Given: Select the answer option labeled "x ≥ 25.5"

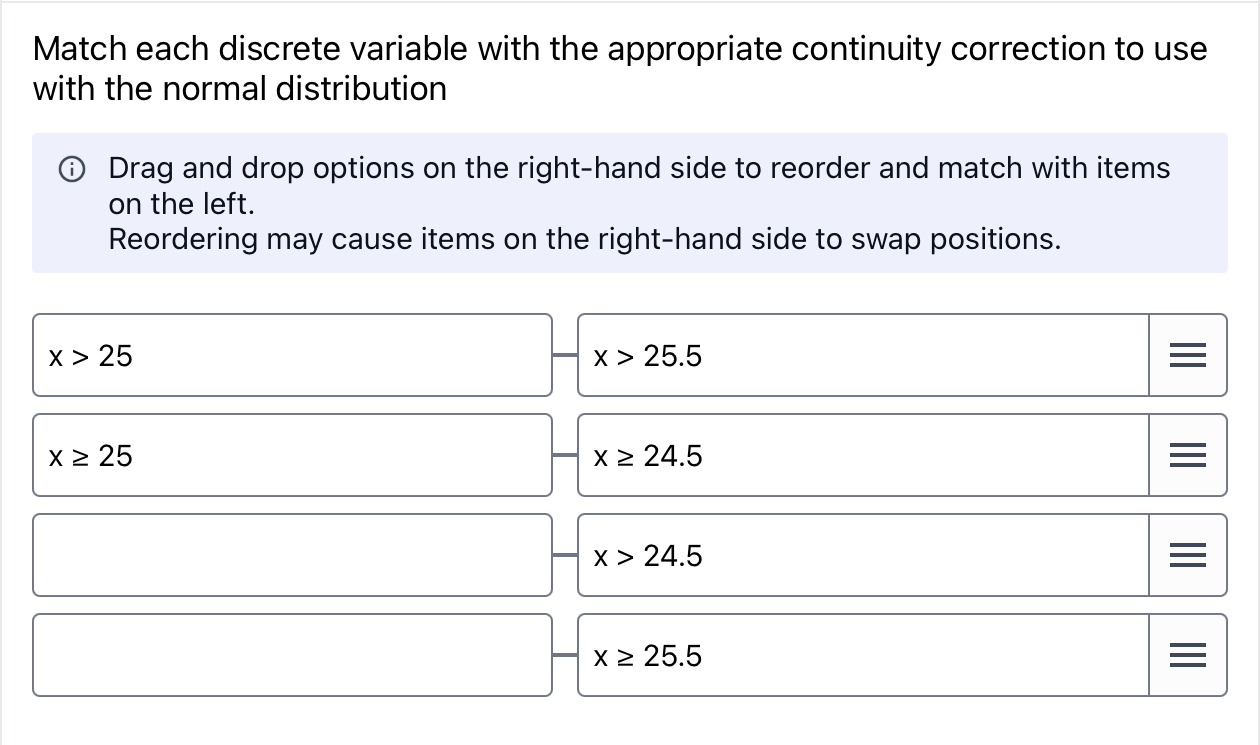Looking at the screenshot, I should 860,655.
